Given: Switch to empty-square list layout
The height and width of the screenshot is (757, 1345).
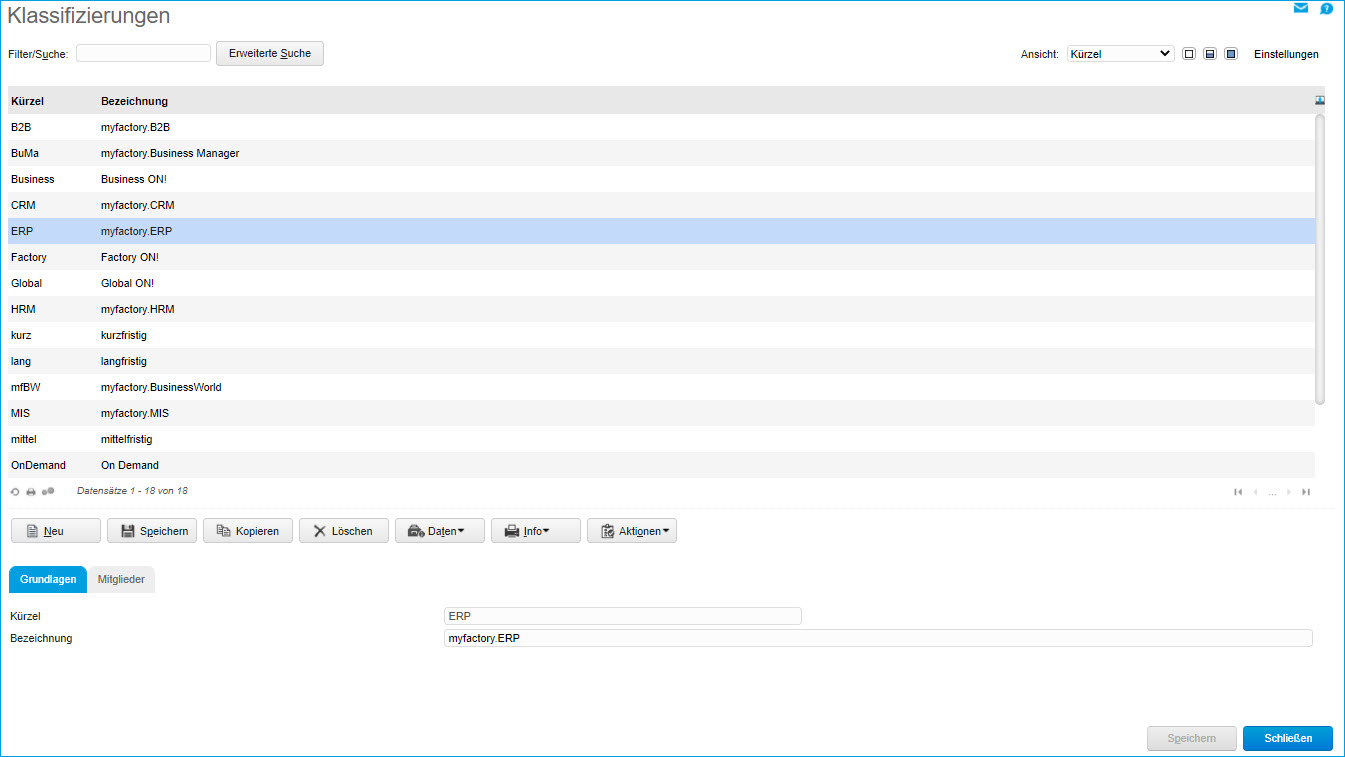Looking at the screenshot, I should point(1189,54).
